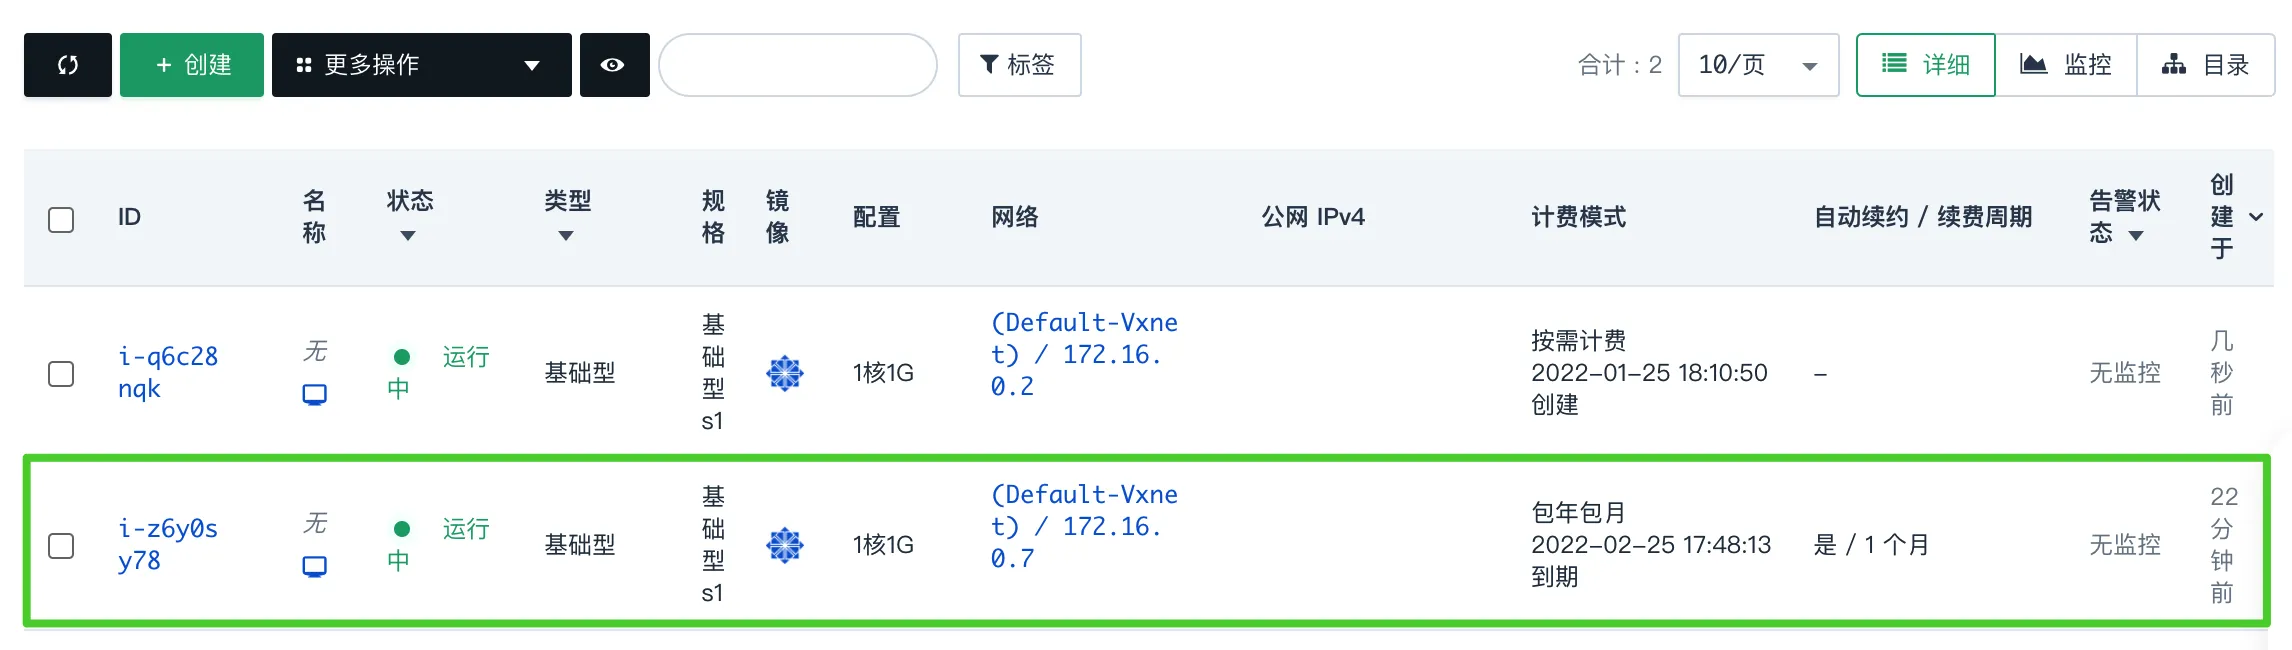The width and height of the screenshot is (2292, 650).
Task: Click the monitoring chart icon 监控
Action: coord(2033,65)
